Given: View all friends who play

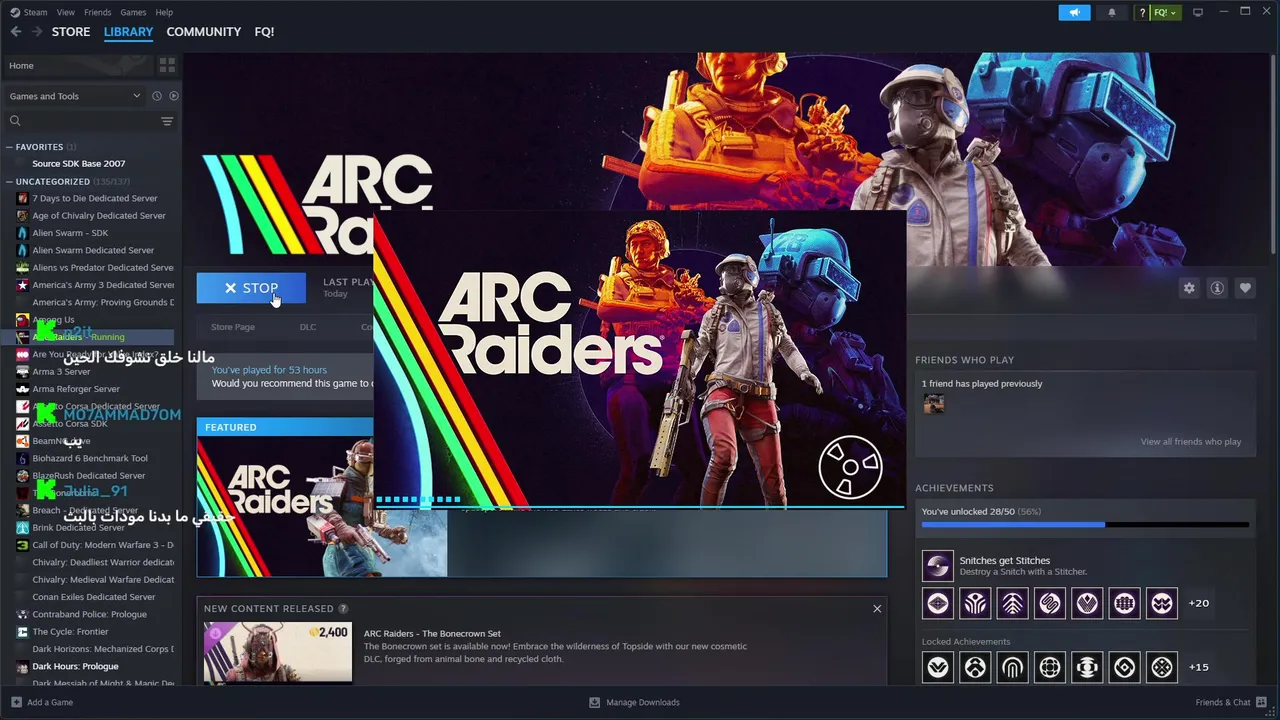Looking at the screenshot, I should [1190, 442].
